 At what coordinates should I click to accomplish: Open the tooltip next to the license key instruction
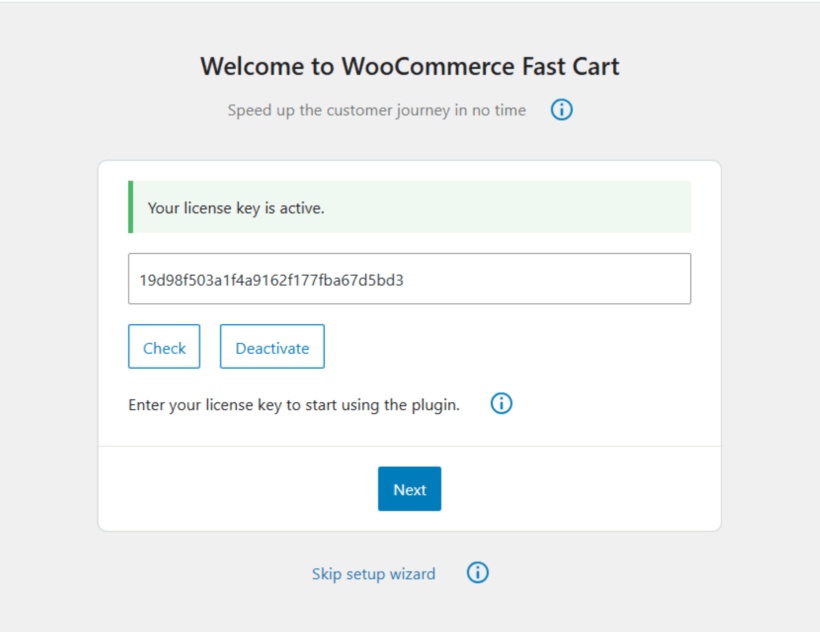tap(501, 403)
